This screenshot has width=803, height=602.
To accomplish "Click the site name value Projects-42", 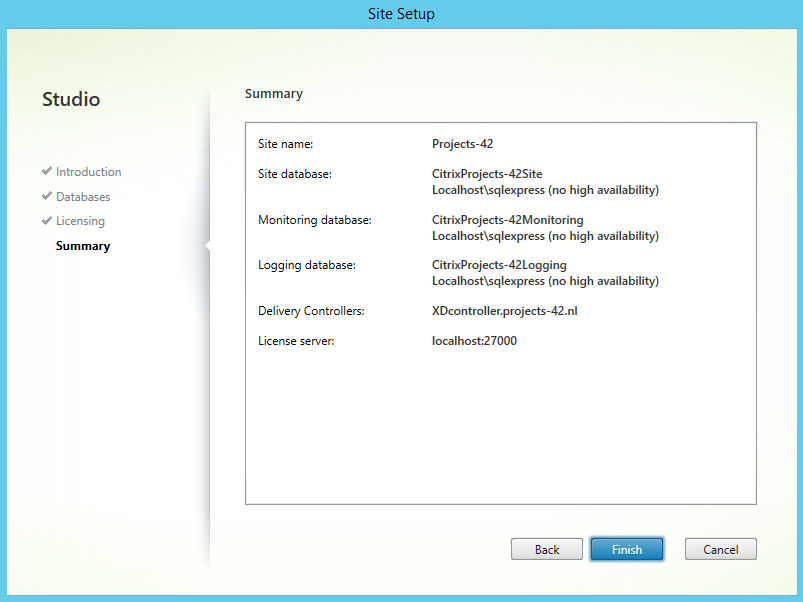I will [x=462, y=144].
